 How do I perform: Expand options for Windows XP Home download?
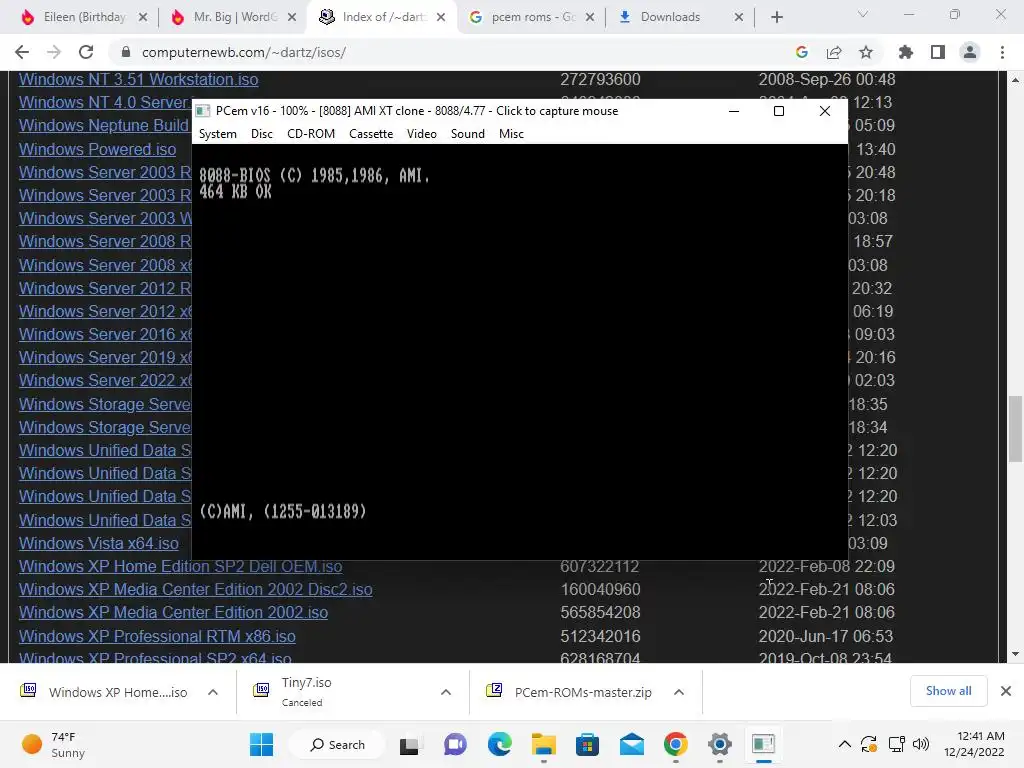pyautogui.click(x=213, y=692)
